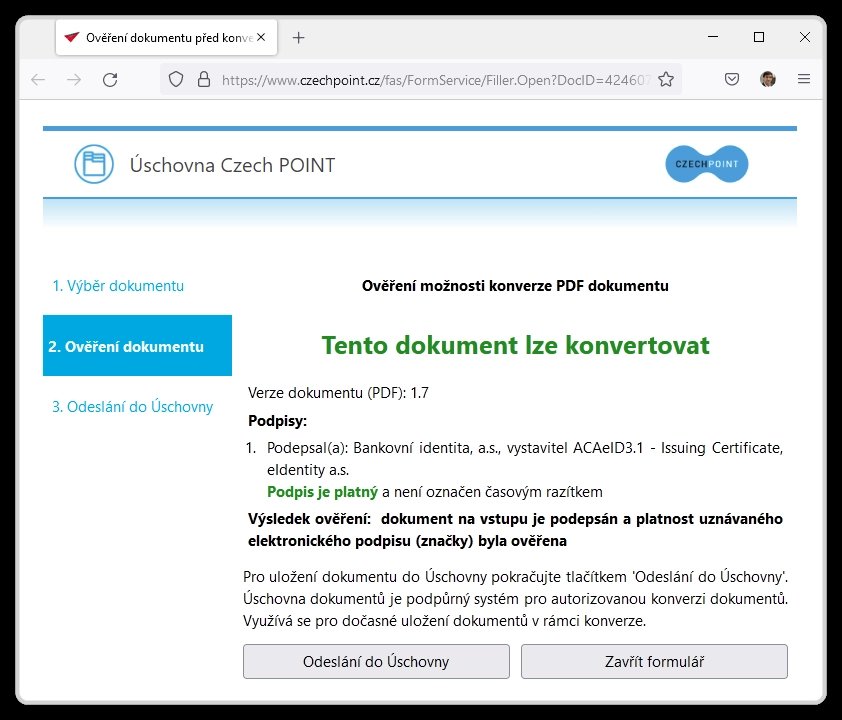Click 'Verze dokumentu (PDF): 1.7' line
Viewport: 842px width, 720px height.
(338, 393)
